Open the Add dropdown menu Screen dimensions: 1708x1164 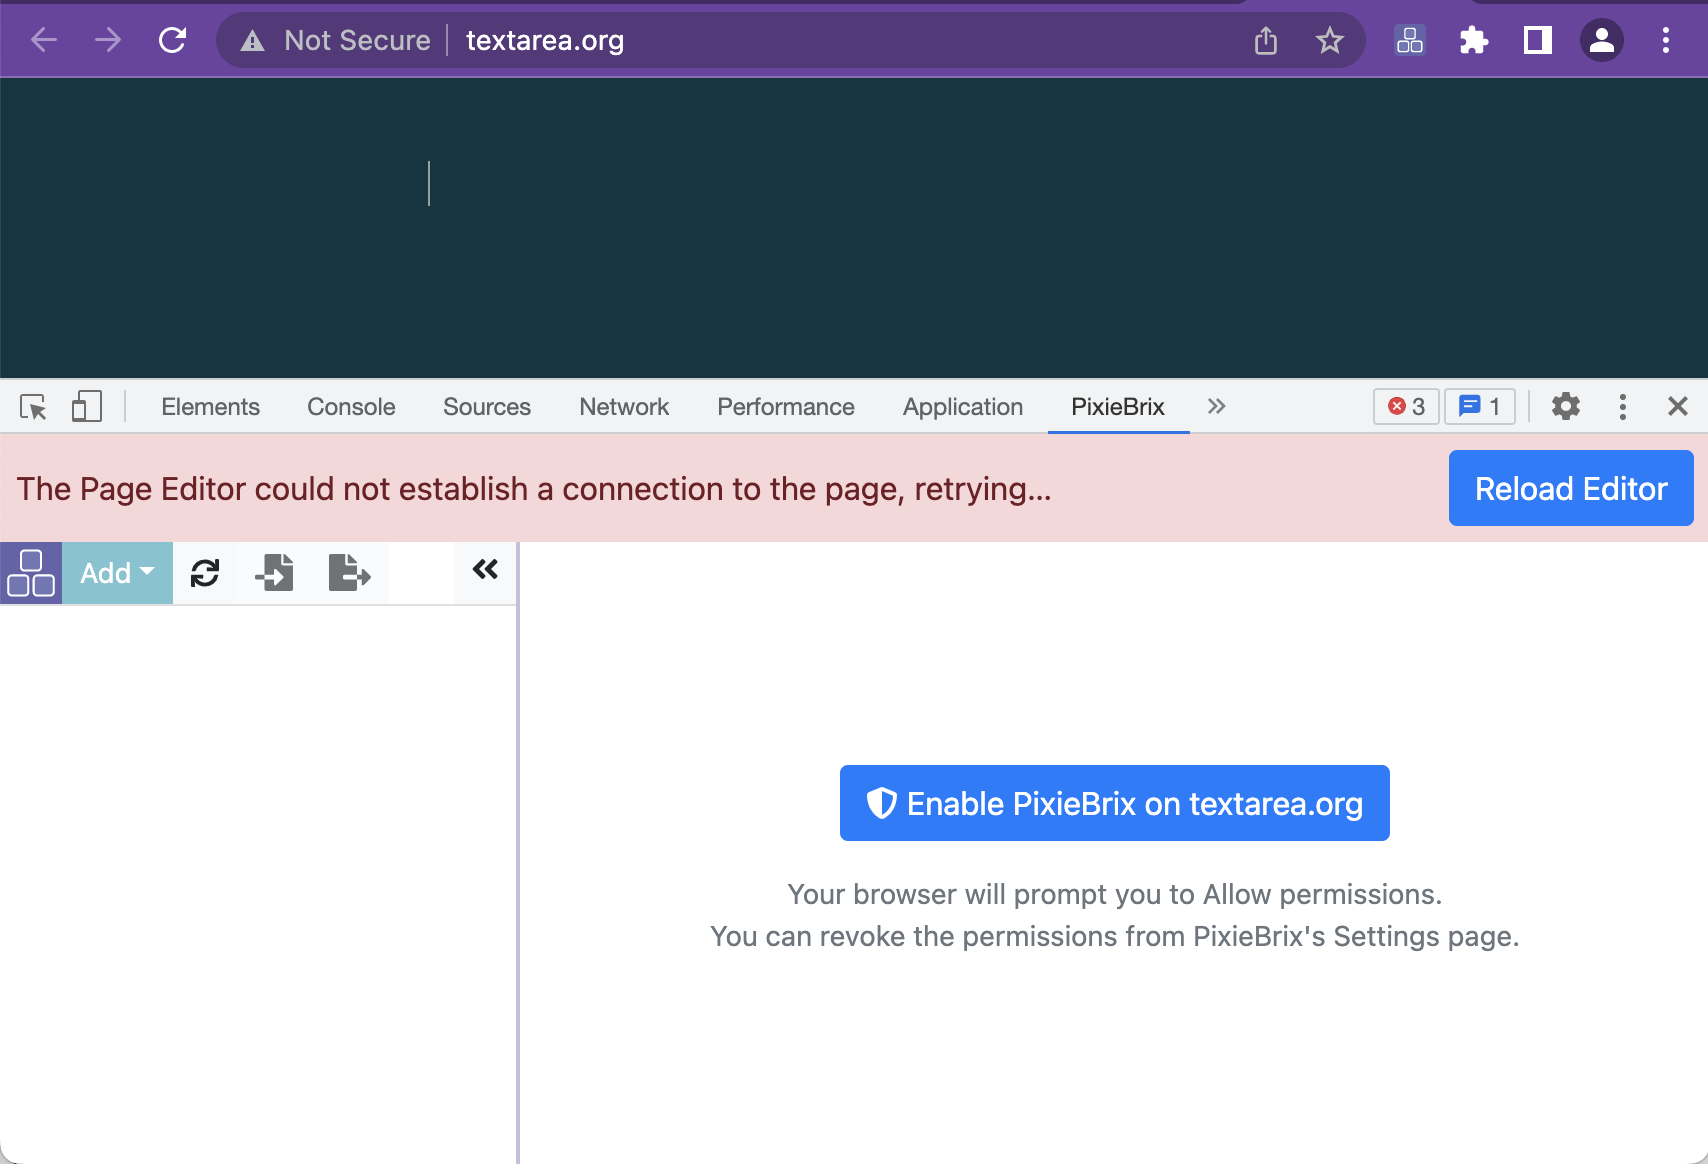[x=116, y=572]
